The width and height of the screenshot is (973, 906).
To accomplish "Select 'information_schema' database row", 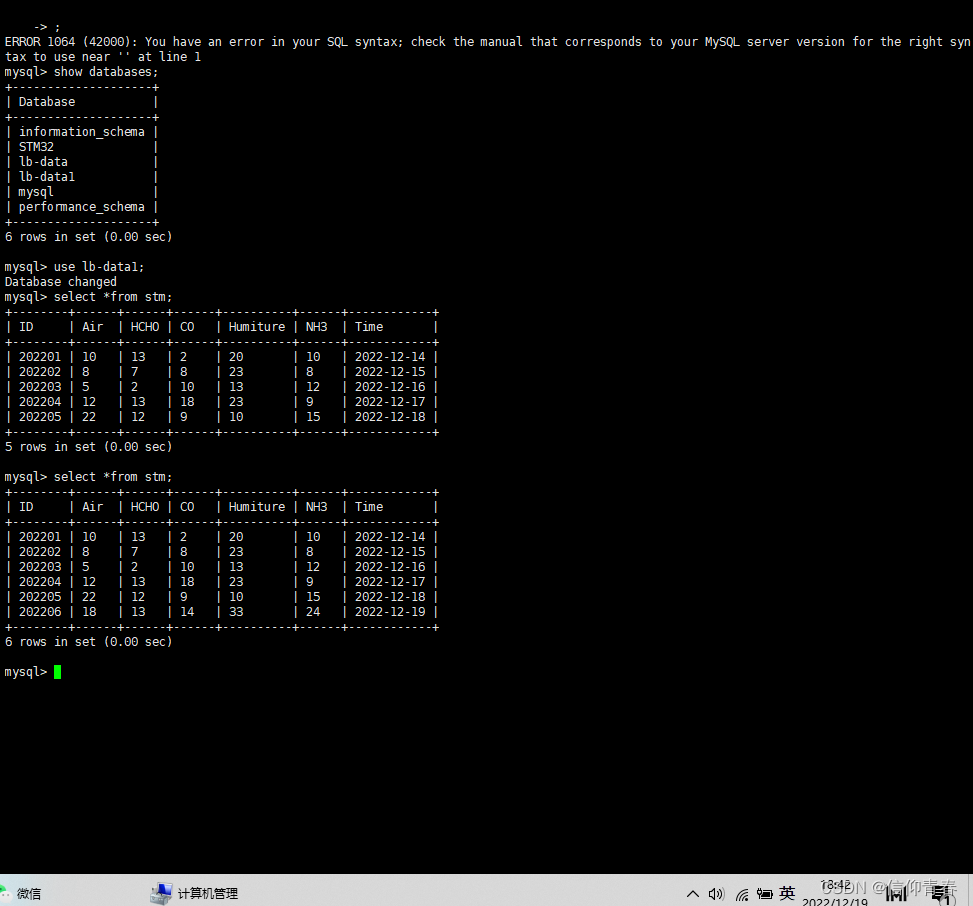I will coord(81,132).
